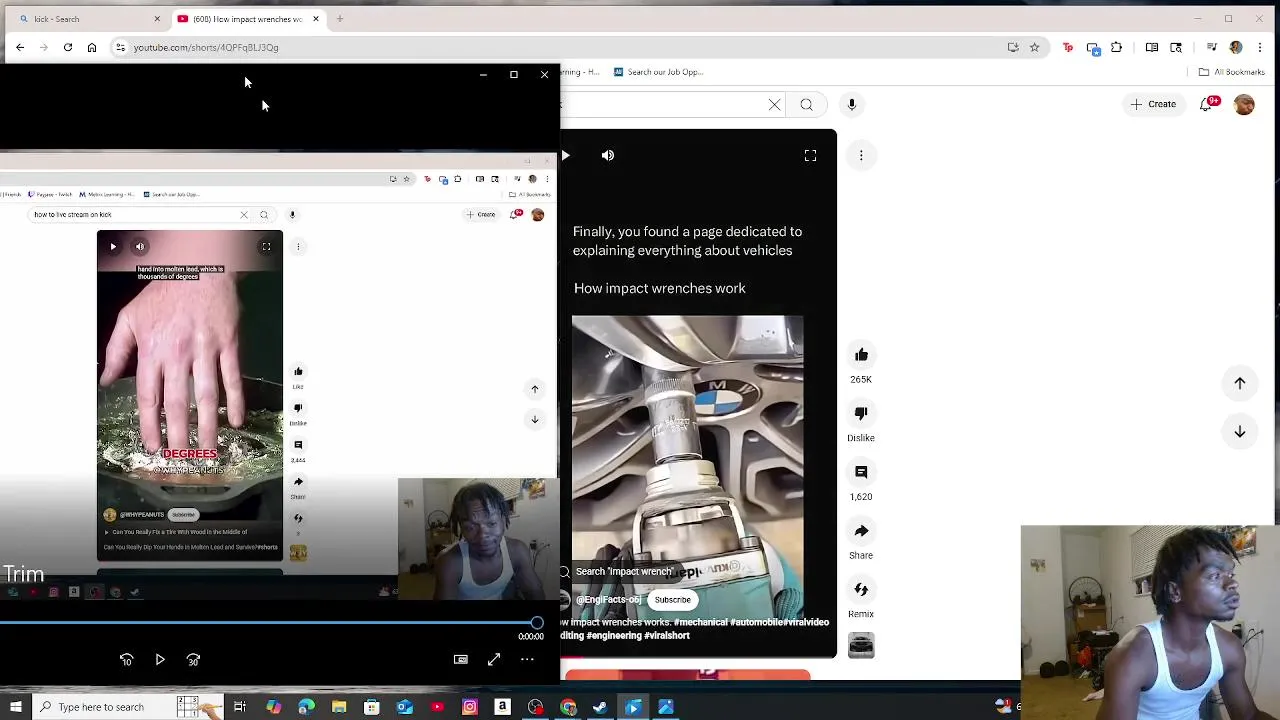Click the install app icon in the address bar

(x=1013, y=47)
